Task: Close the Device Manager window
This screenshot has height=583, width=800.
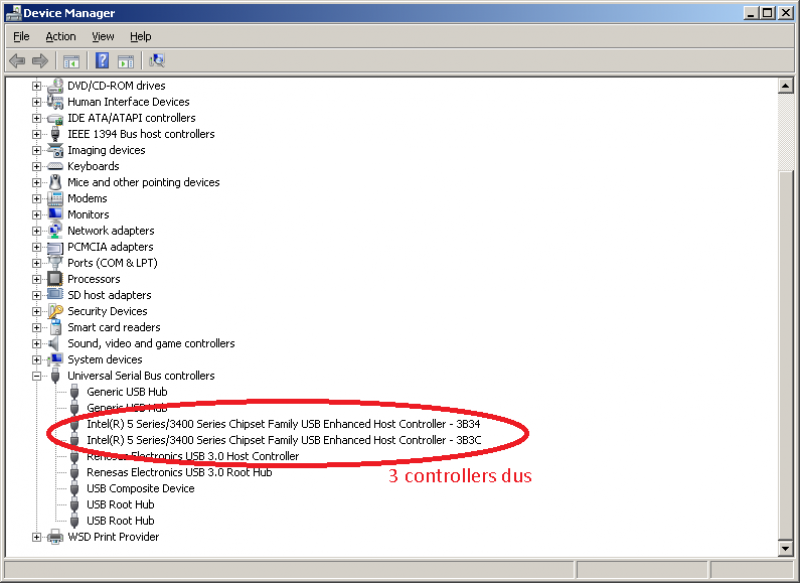Action: (785, 13)
